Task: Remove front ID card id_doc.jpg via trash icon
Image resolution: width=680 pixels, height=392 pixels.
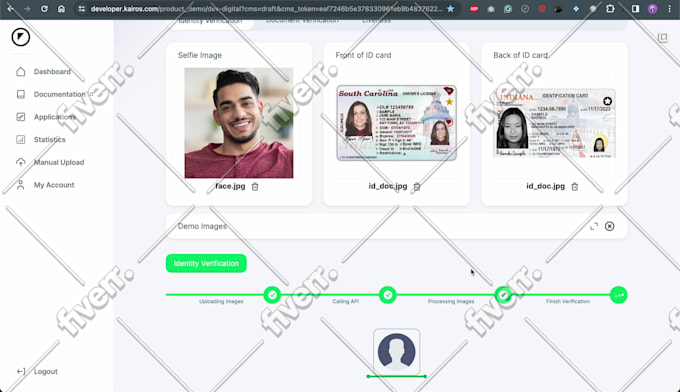Action: 417,186
